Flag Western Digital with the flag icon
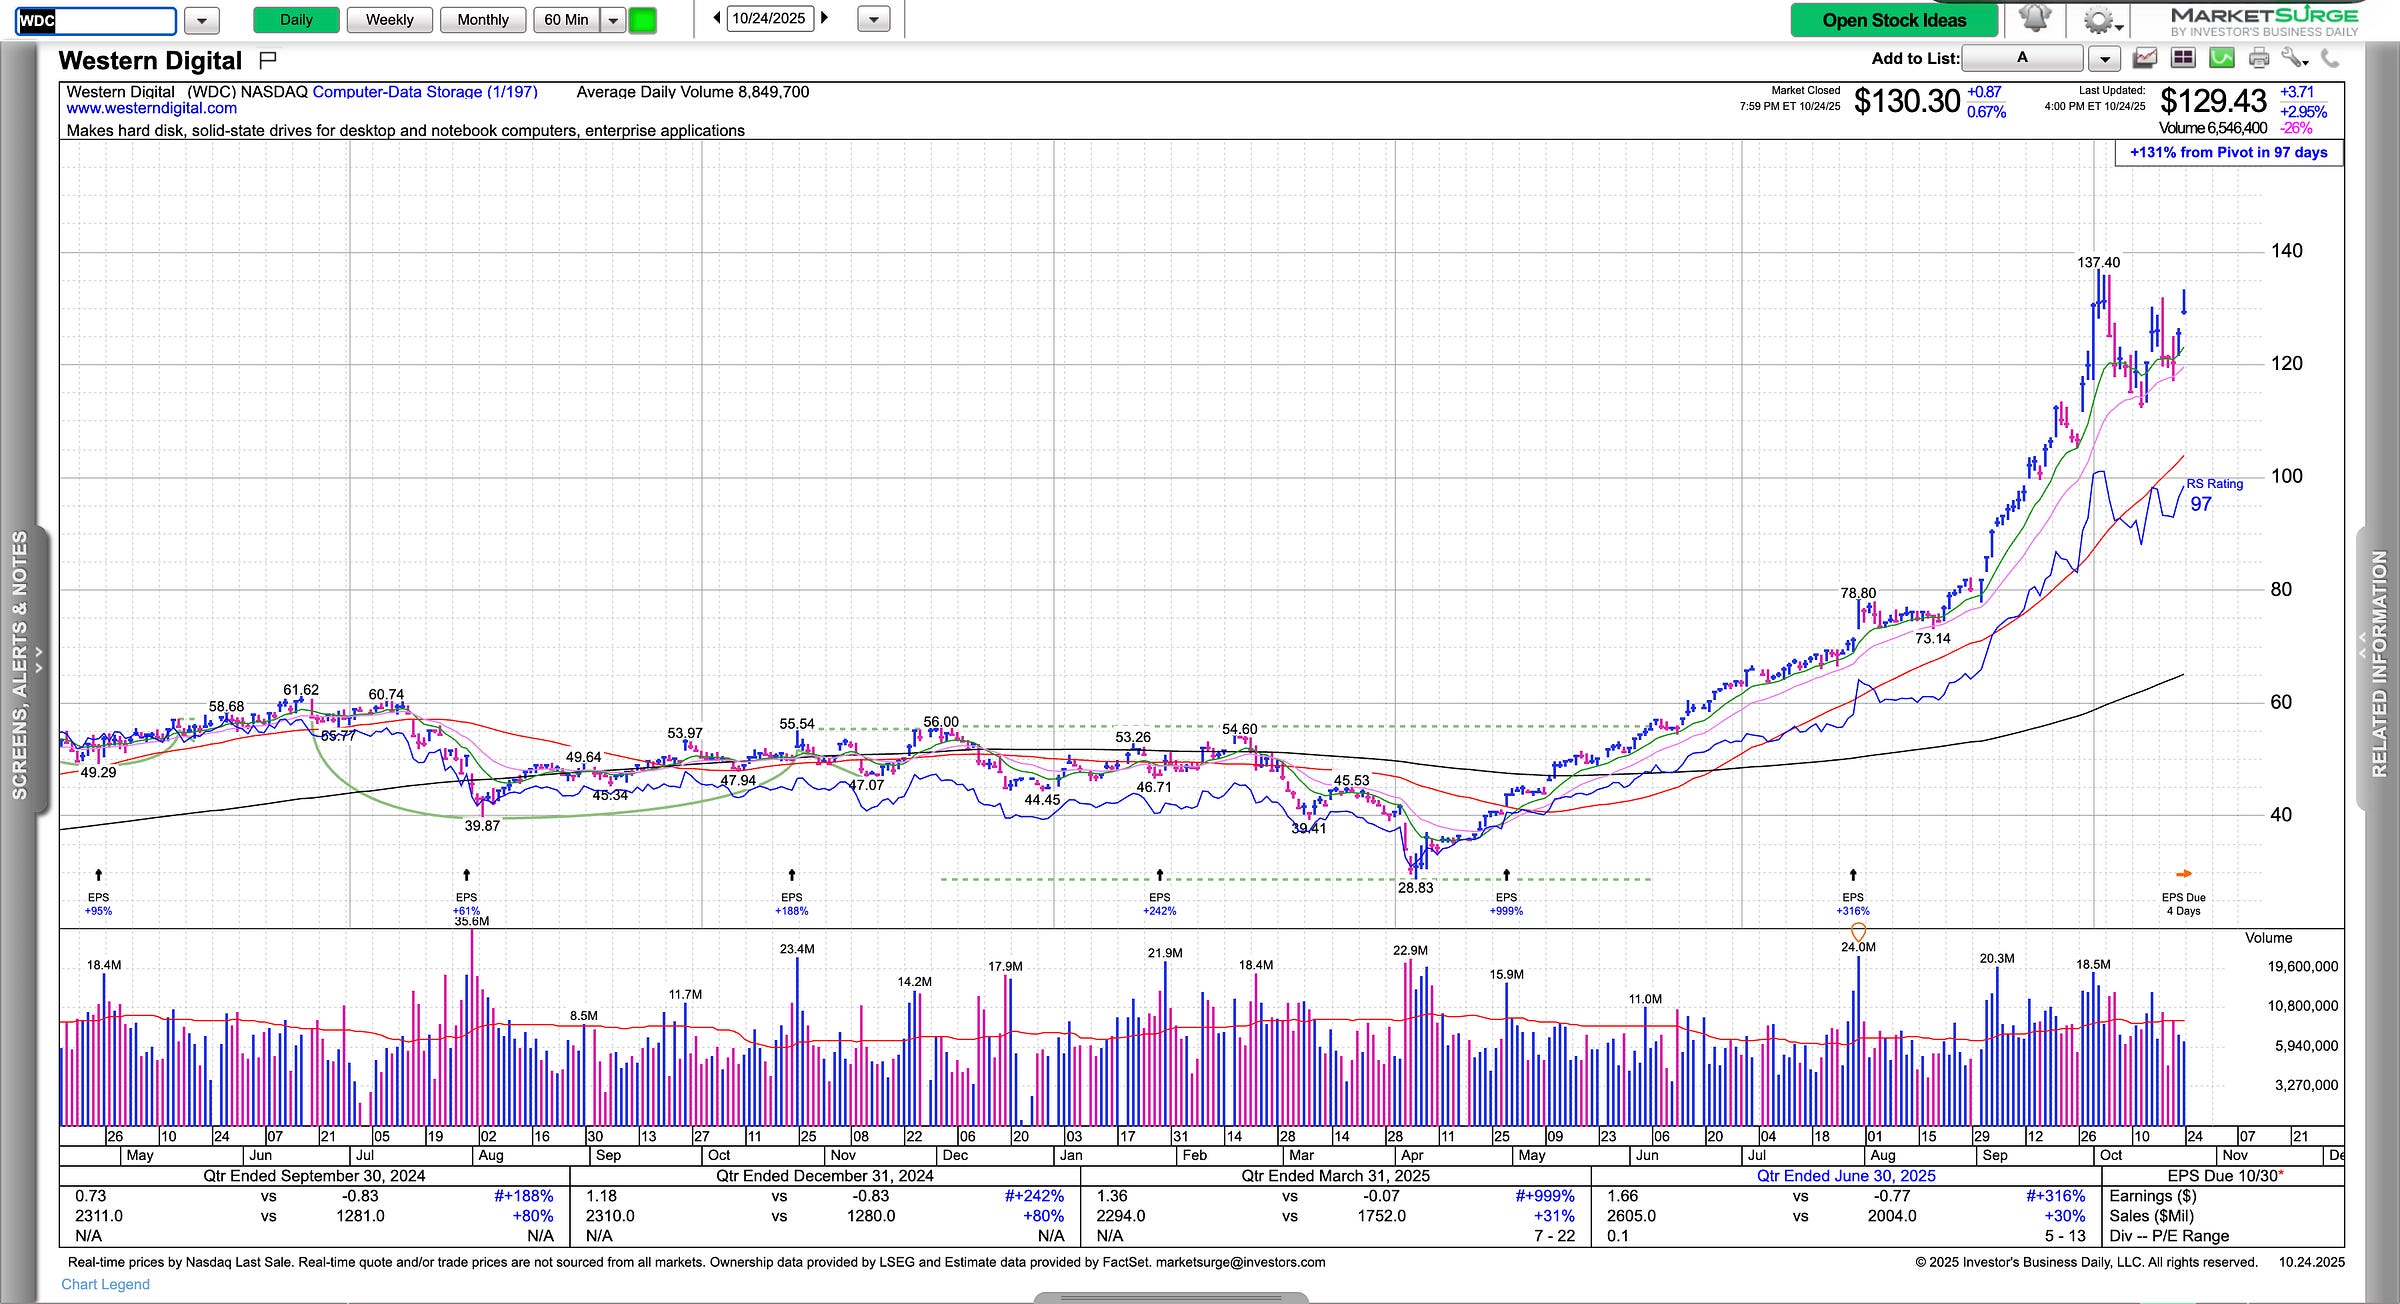The height and width of the screenshot is (1304, 2400). point(267,60)
